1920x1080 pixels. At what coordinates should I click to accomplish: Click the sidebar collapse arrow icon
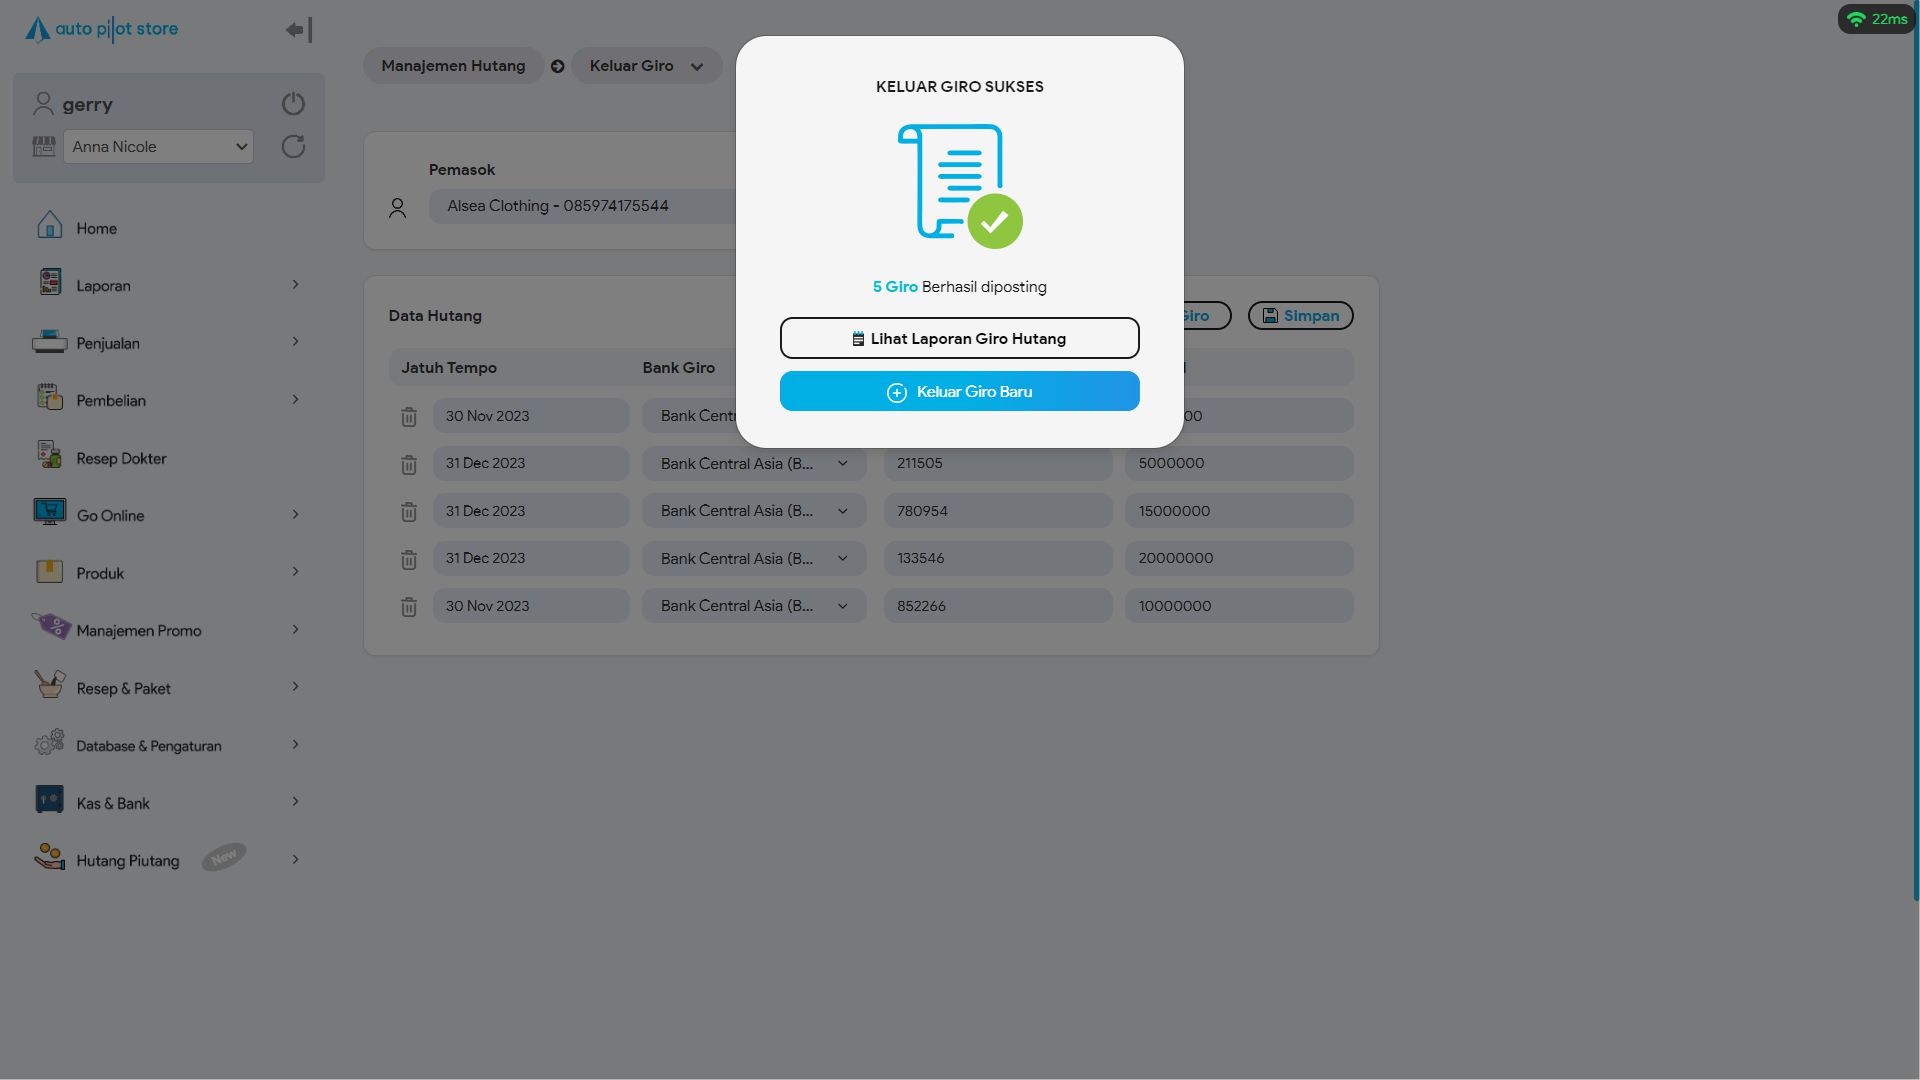pos(298,30)
